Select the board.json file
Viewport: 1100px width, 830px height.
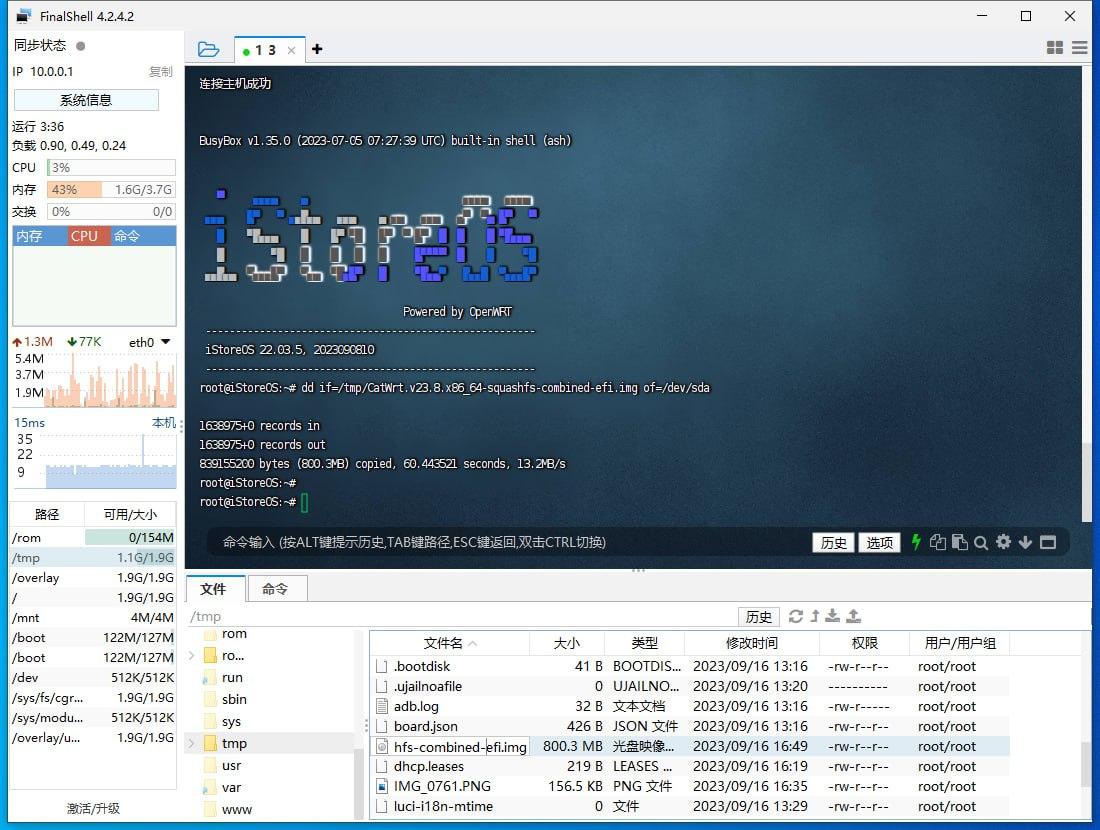(x=690, y=726)
